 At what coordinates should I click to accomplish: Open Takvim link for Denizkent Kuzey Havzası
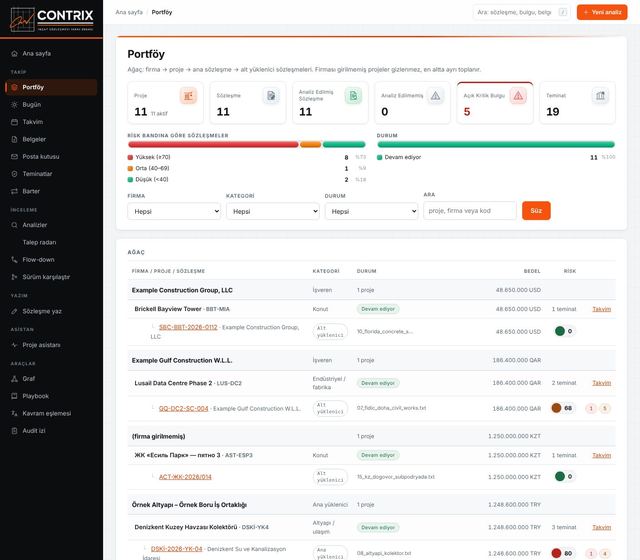coord(602,527)
